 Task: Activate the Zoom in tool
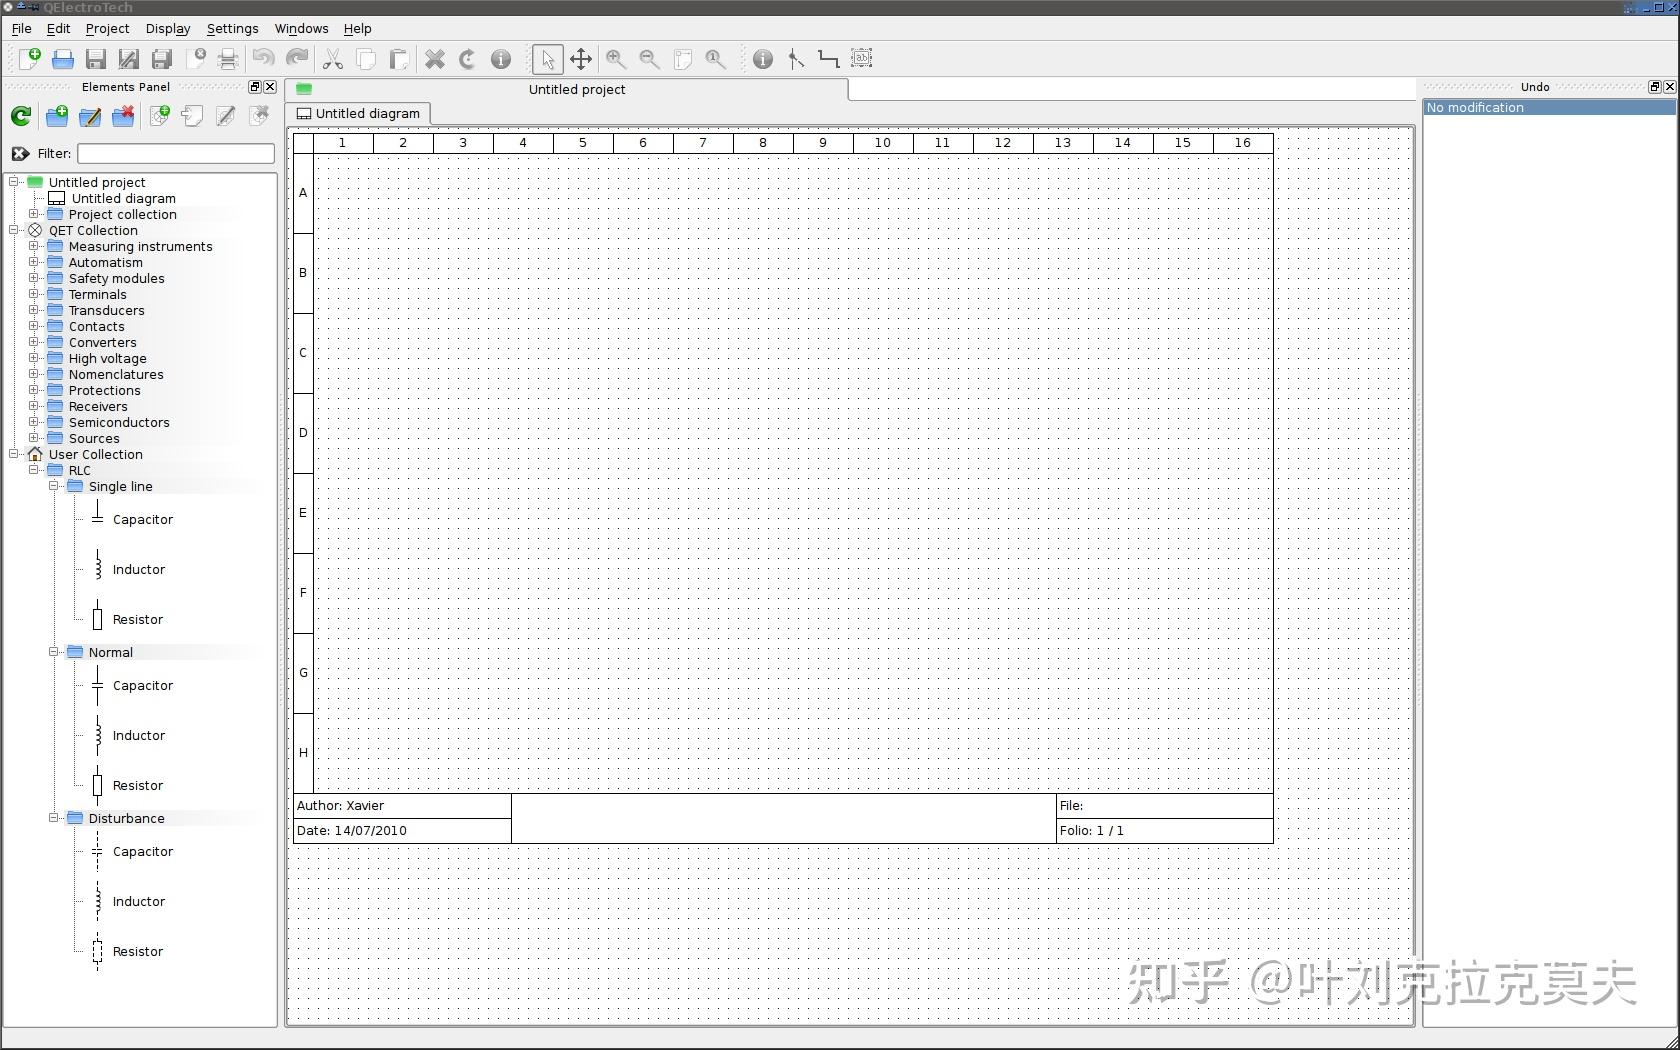click(x=615, y=59)
